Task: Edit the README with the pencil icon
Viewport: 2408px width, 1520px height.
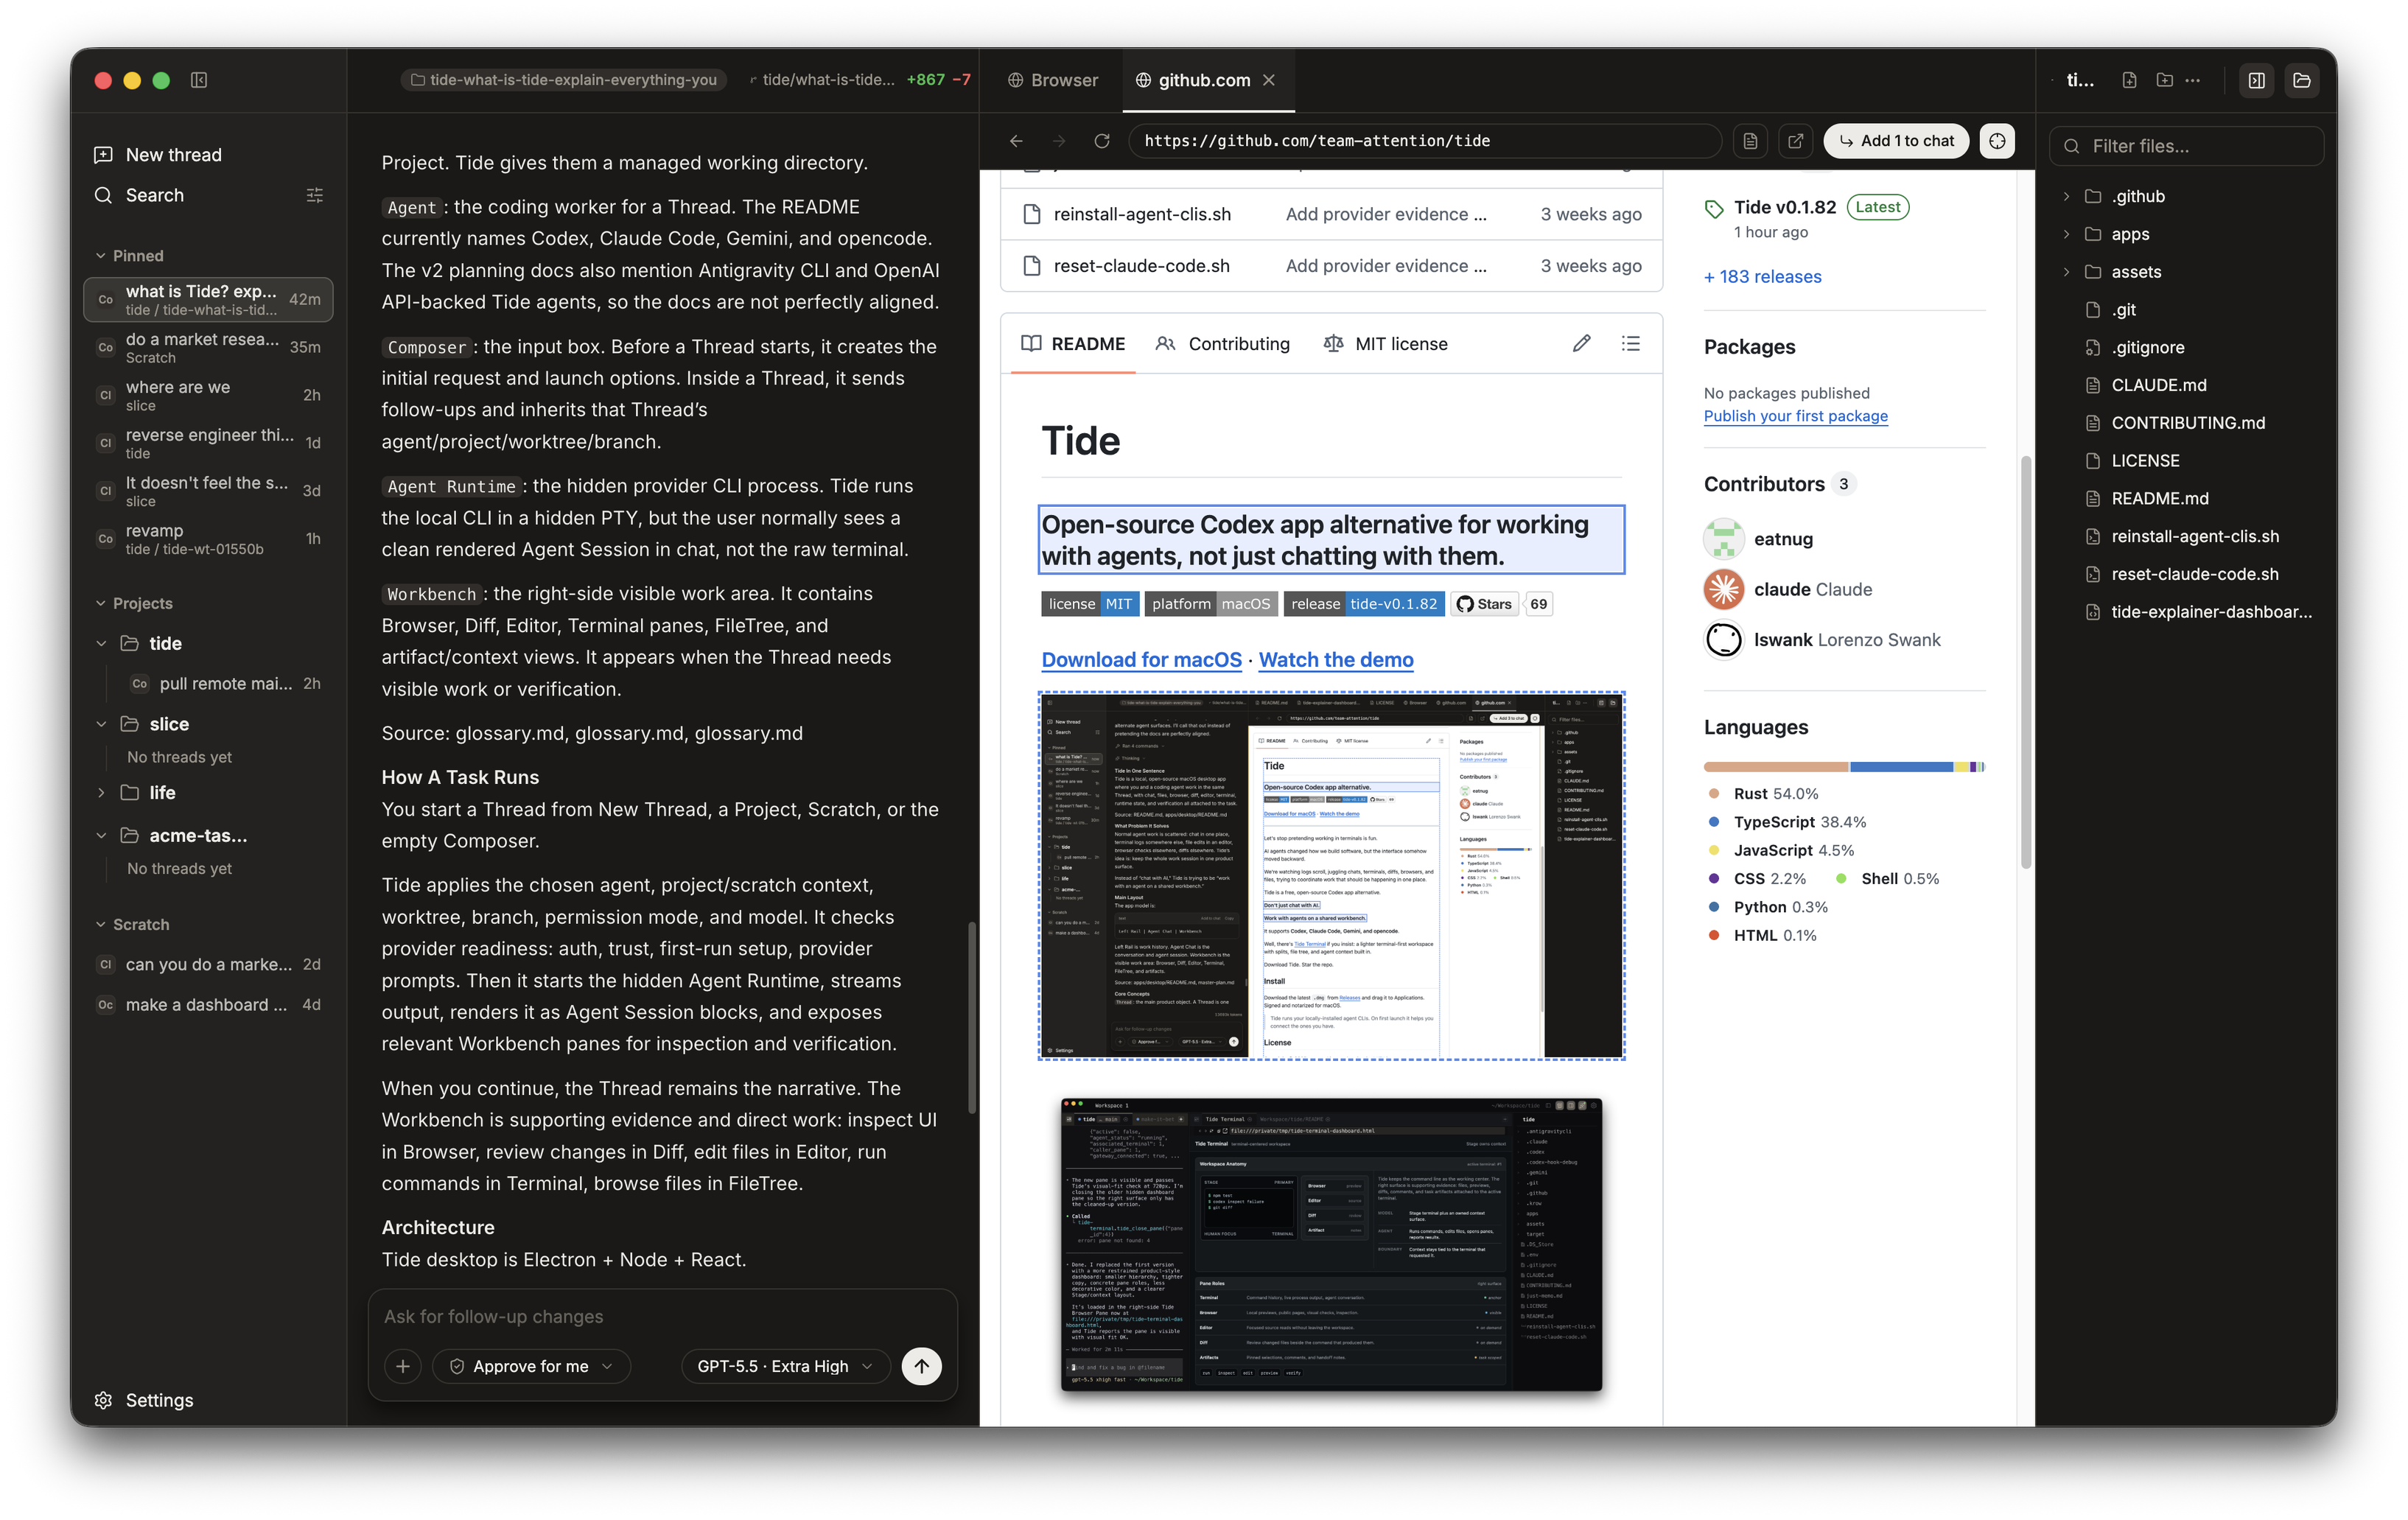Action: (x=1582, y=344)
